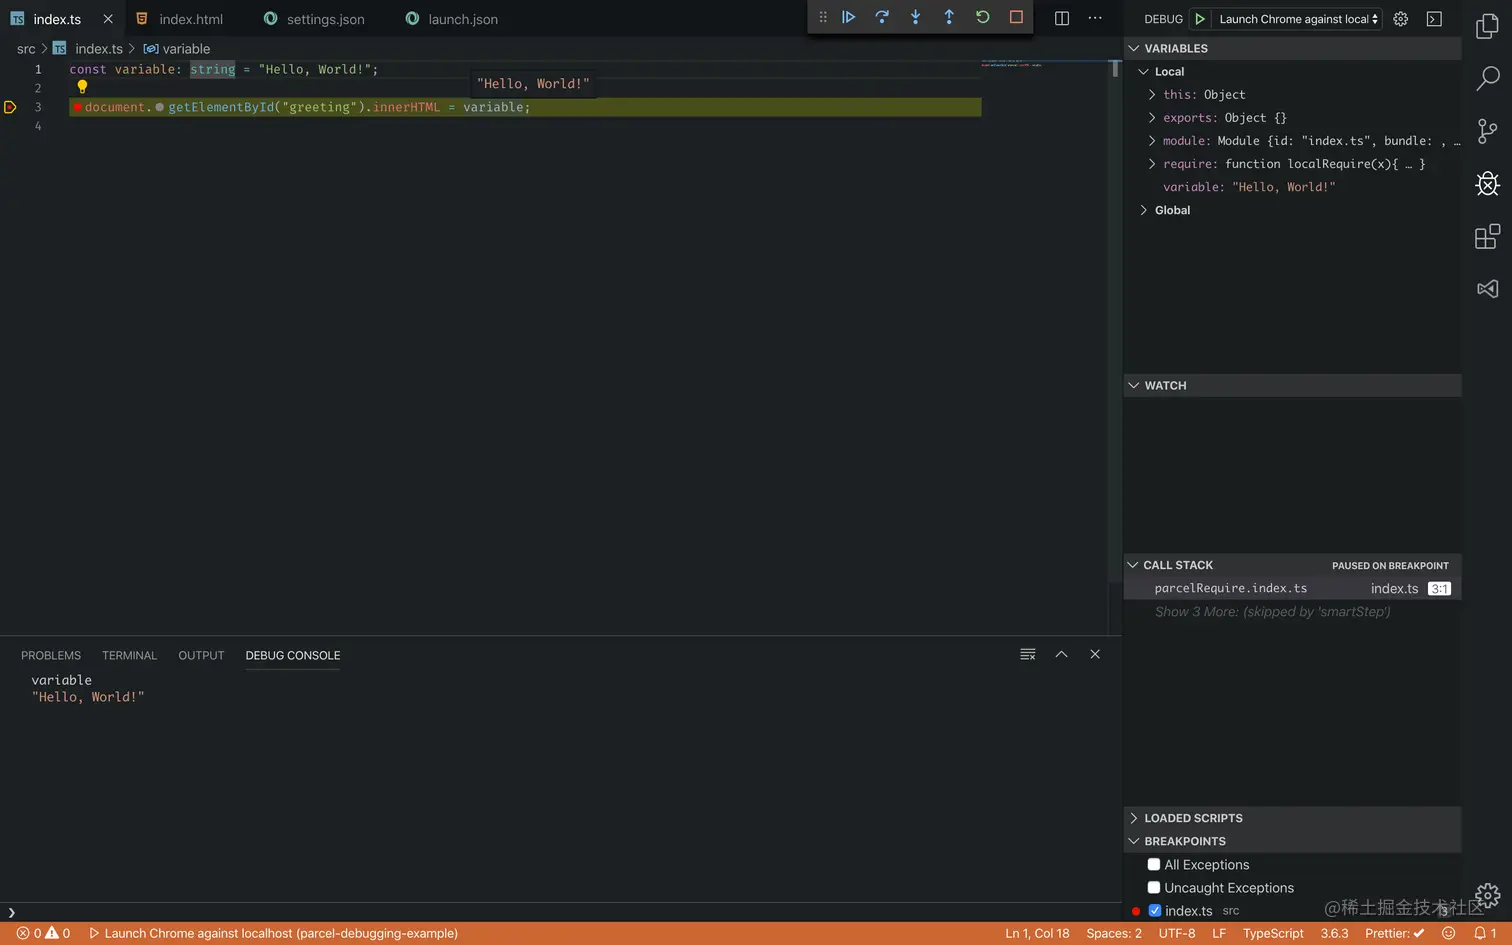Expand the LOADED SCRIPTS section

(x=1292, y=818)
